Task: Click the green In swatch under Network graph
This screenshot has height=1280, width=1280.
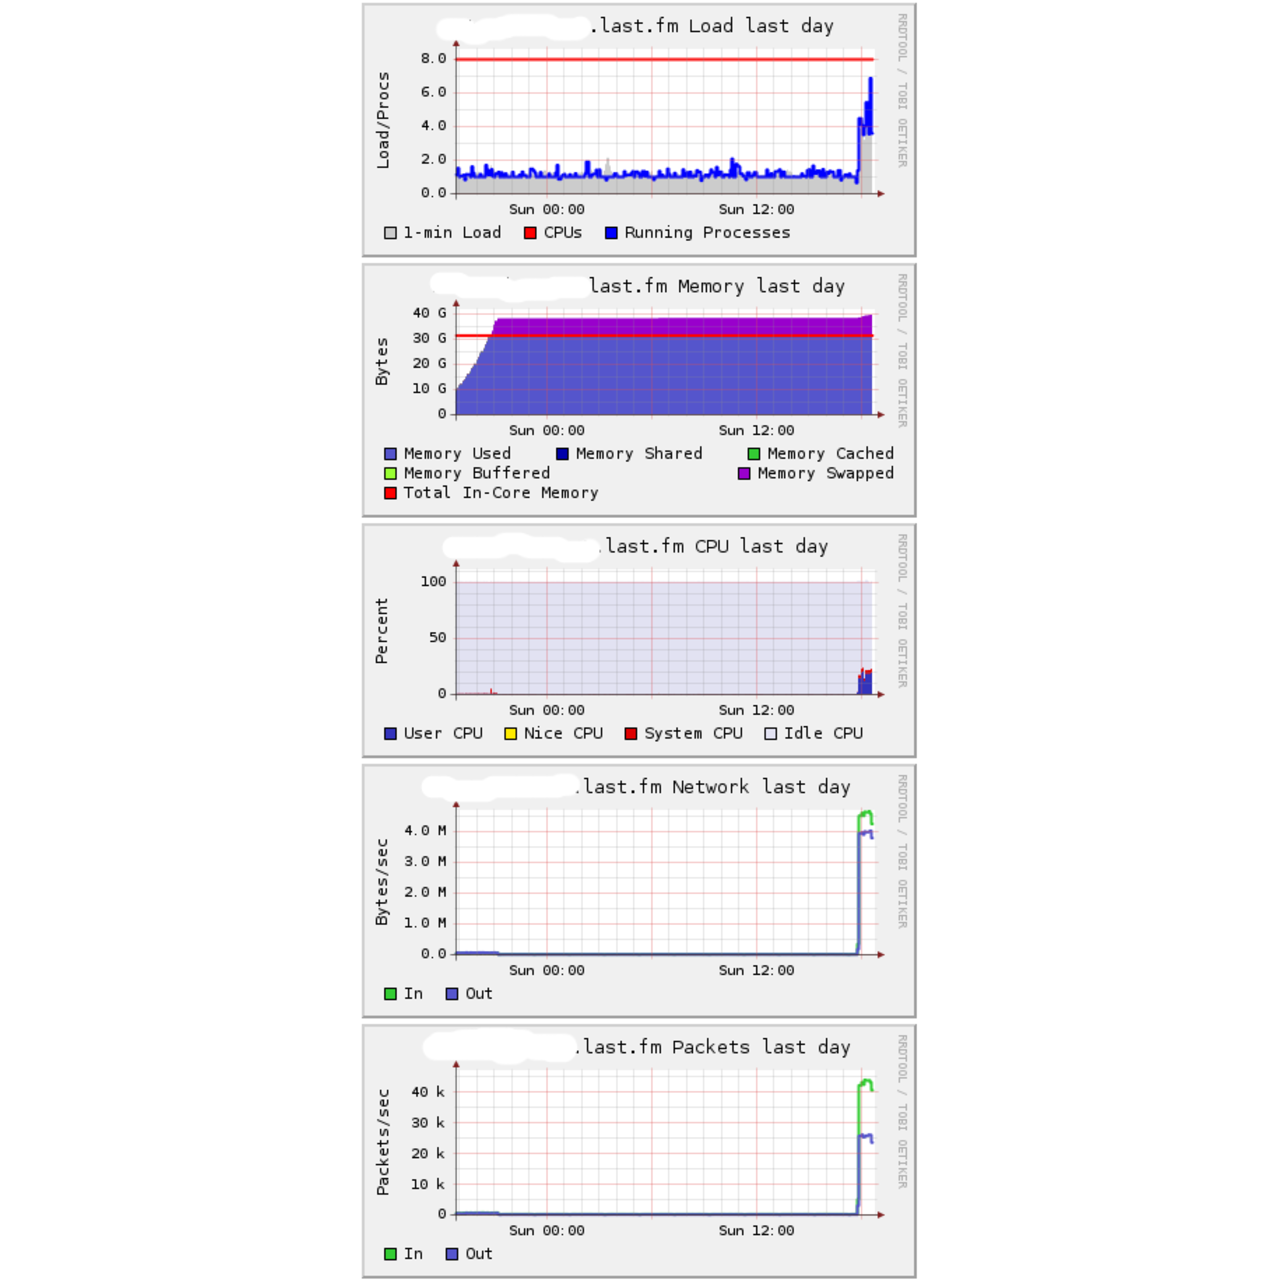Action: pyautogui.click(x=390, y=994)
